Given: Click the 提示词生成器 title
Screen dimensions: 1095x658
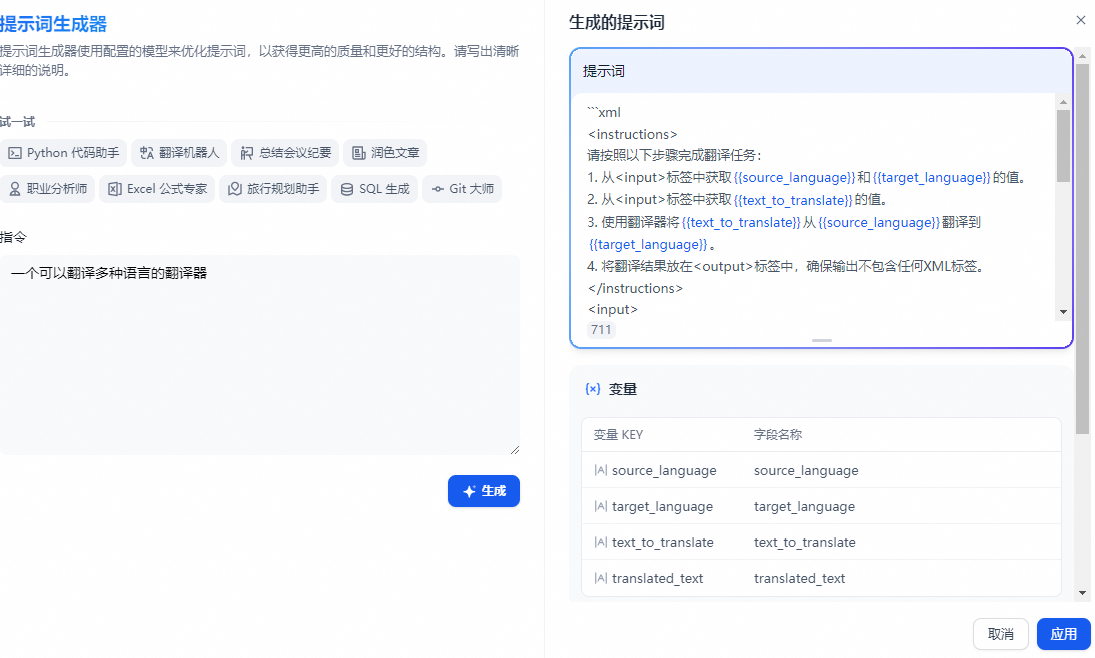Looking at the screenshot, I should 53,24.
